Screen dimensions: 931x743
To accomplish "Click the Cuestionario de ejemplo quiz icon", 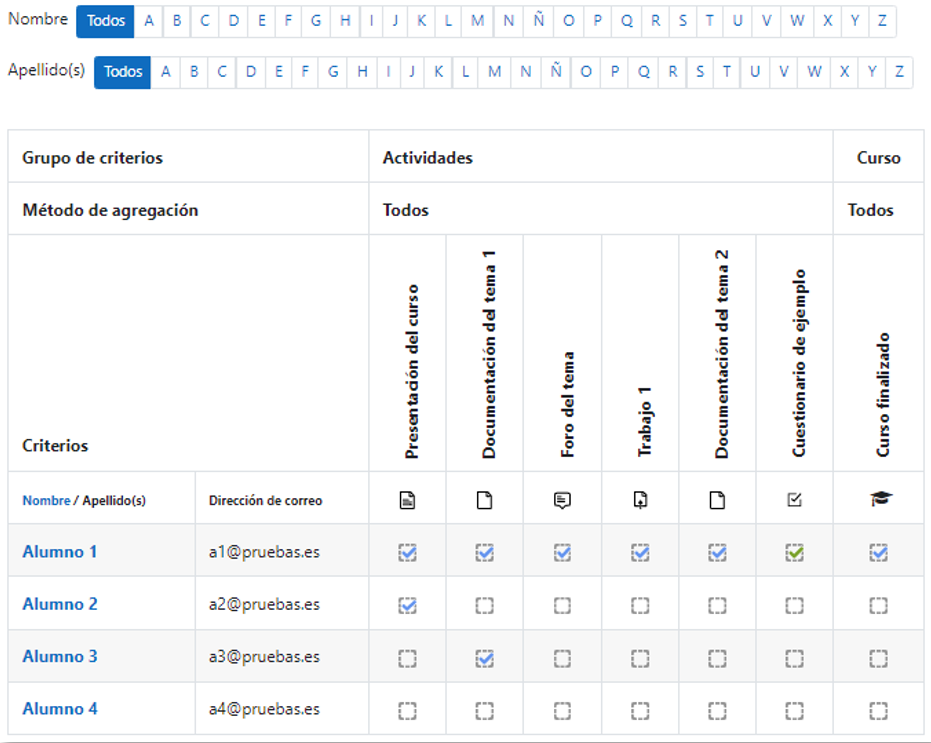I will (x=795, y=500).
